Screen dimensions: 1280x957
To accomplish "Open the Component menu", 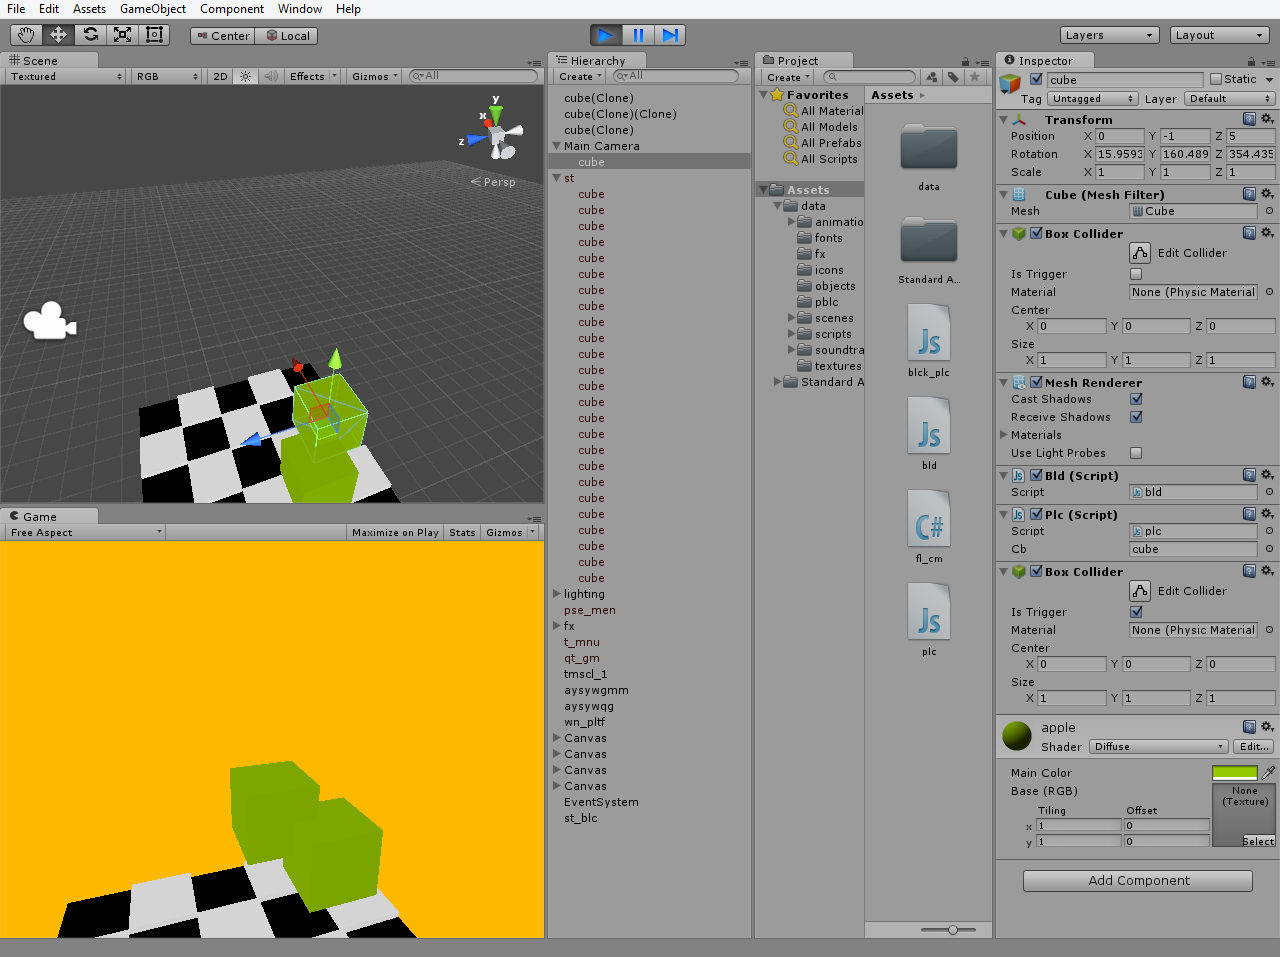I will [232, 9].
